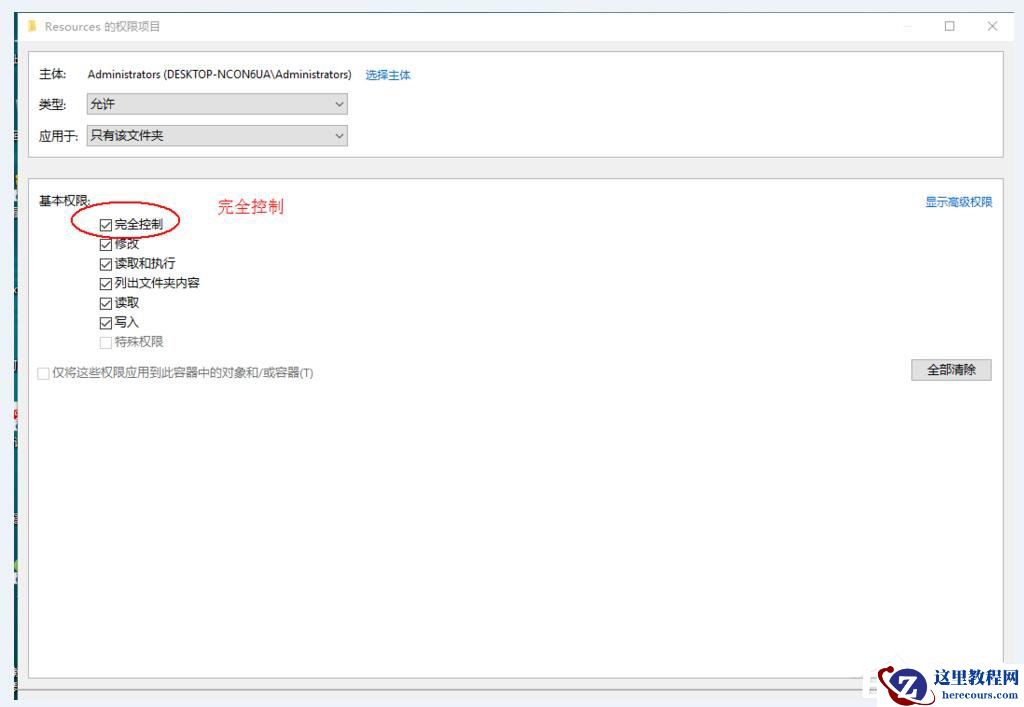Open 显示高级权限 view
Viewport: 1024px width, 707px height.
point(958,201)
